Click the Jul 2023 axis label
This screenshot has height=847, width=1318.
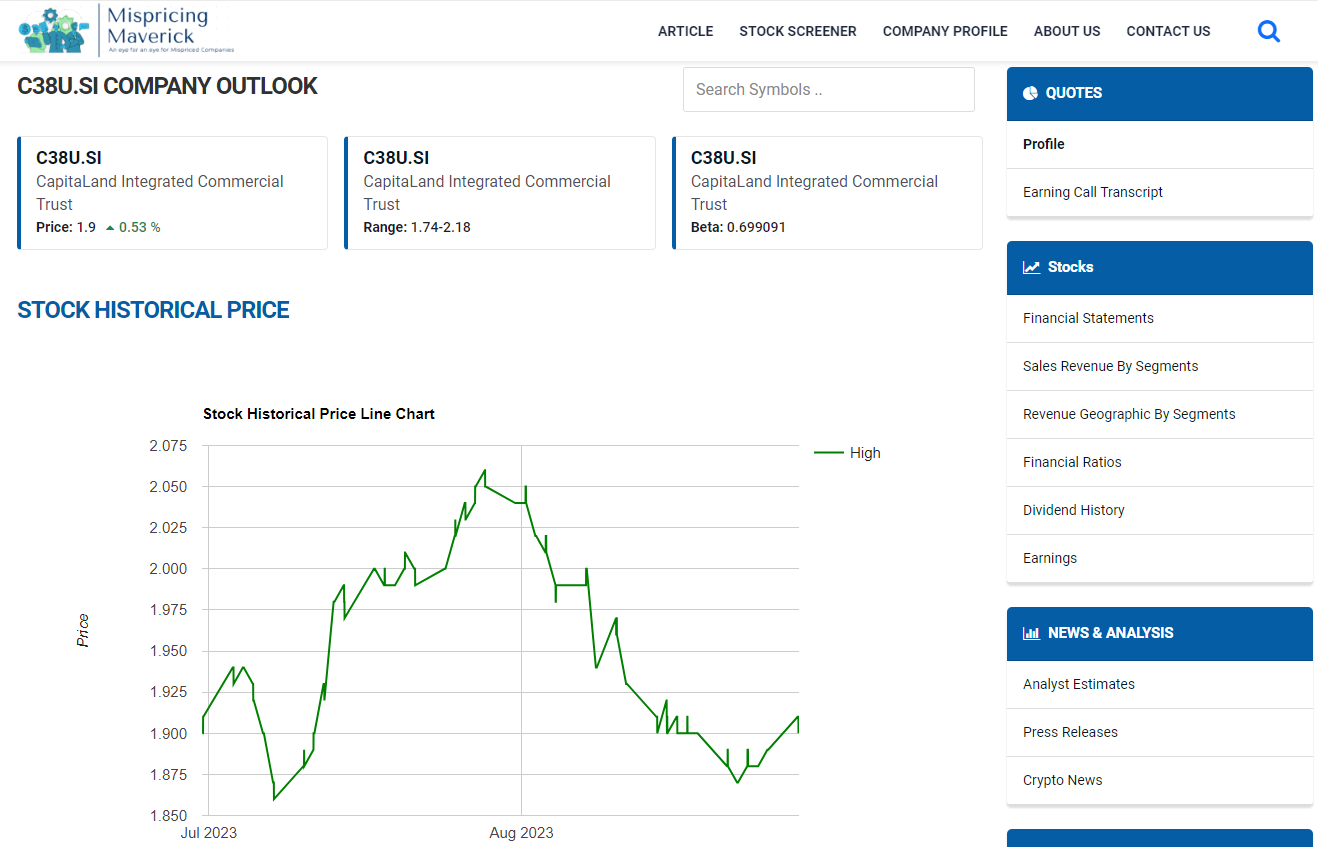(x=209, y=832)
